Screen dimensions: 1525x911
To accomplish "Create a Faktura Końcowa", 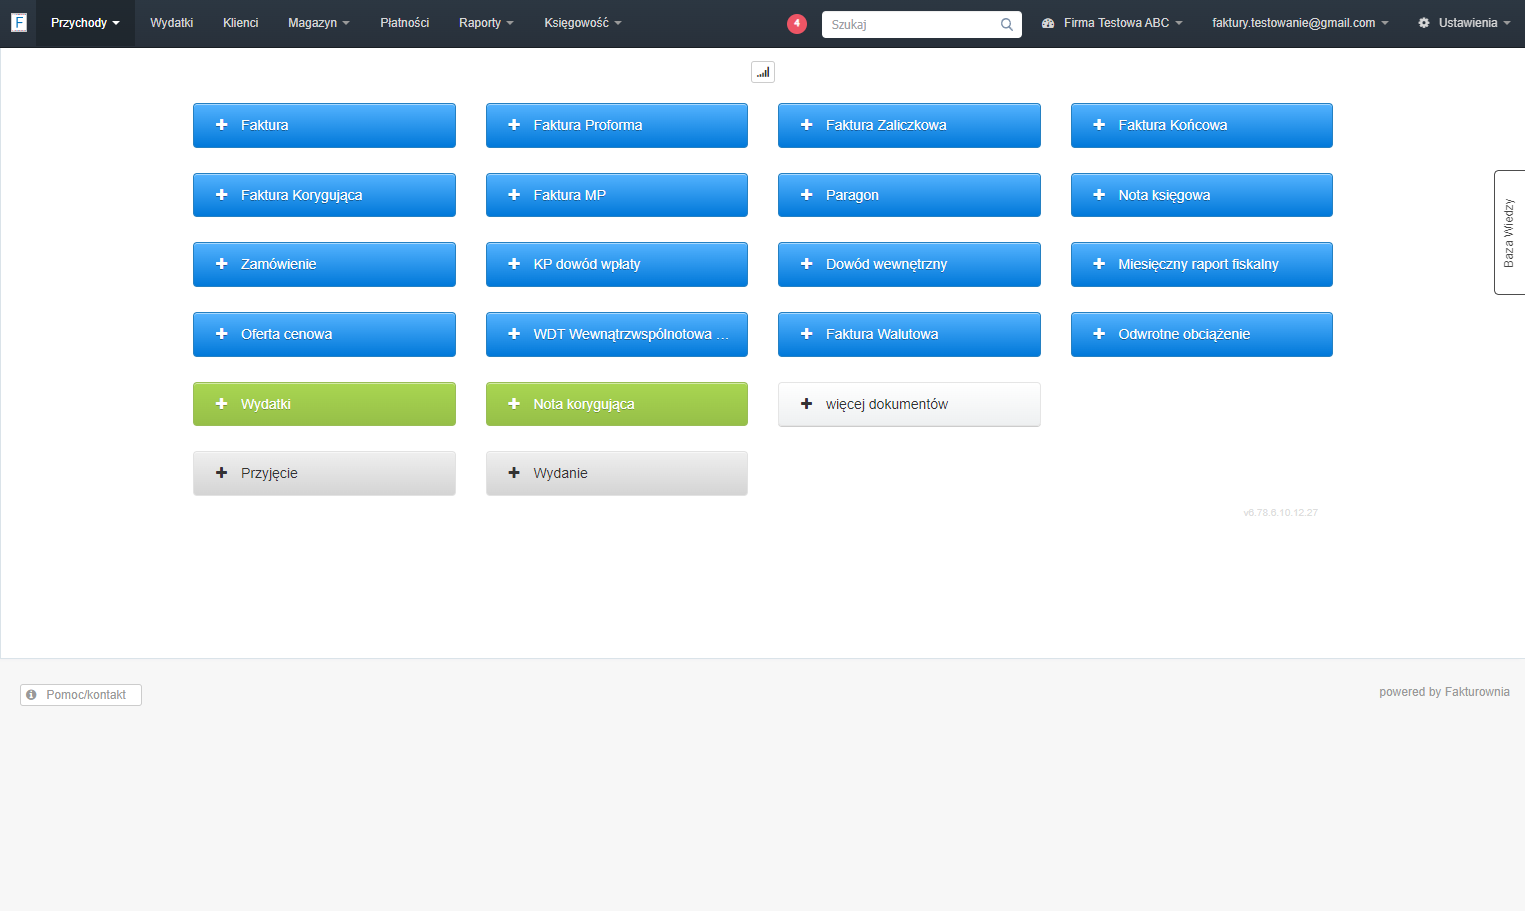I will (1202, 125).
